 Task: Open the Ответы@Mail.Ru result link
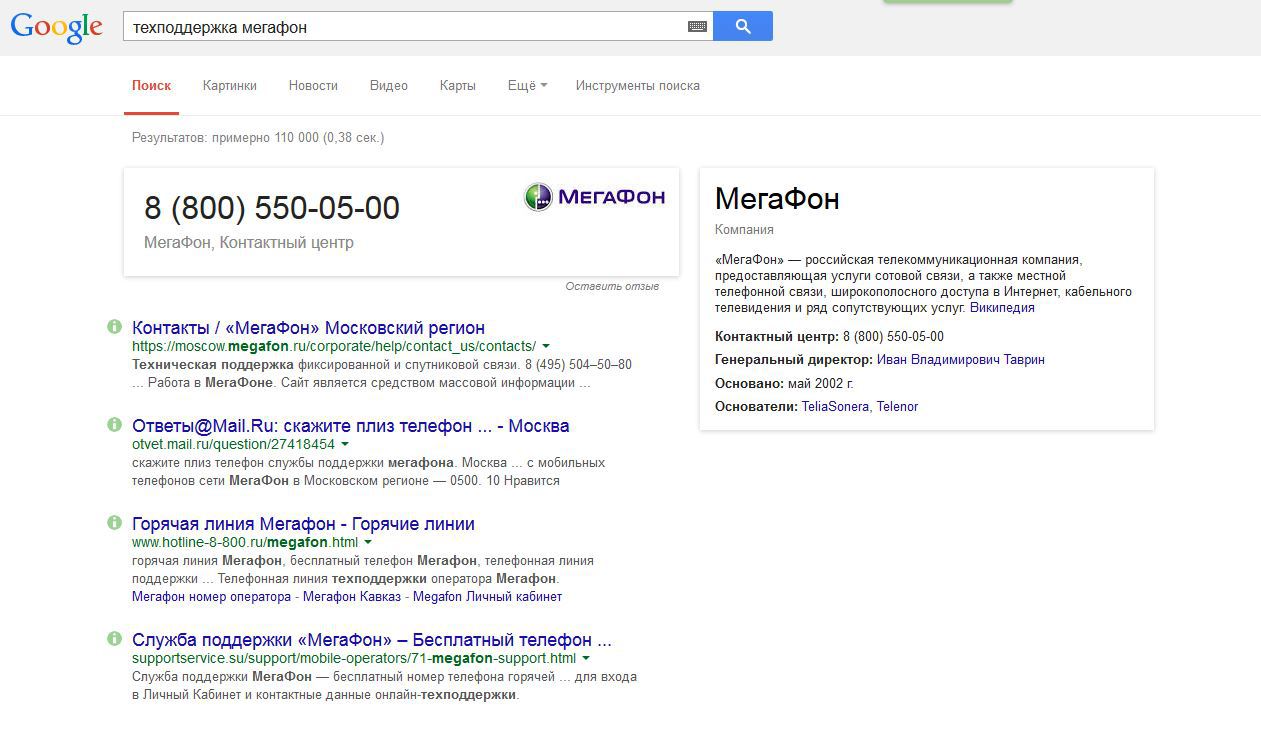[351, 425]
